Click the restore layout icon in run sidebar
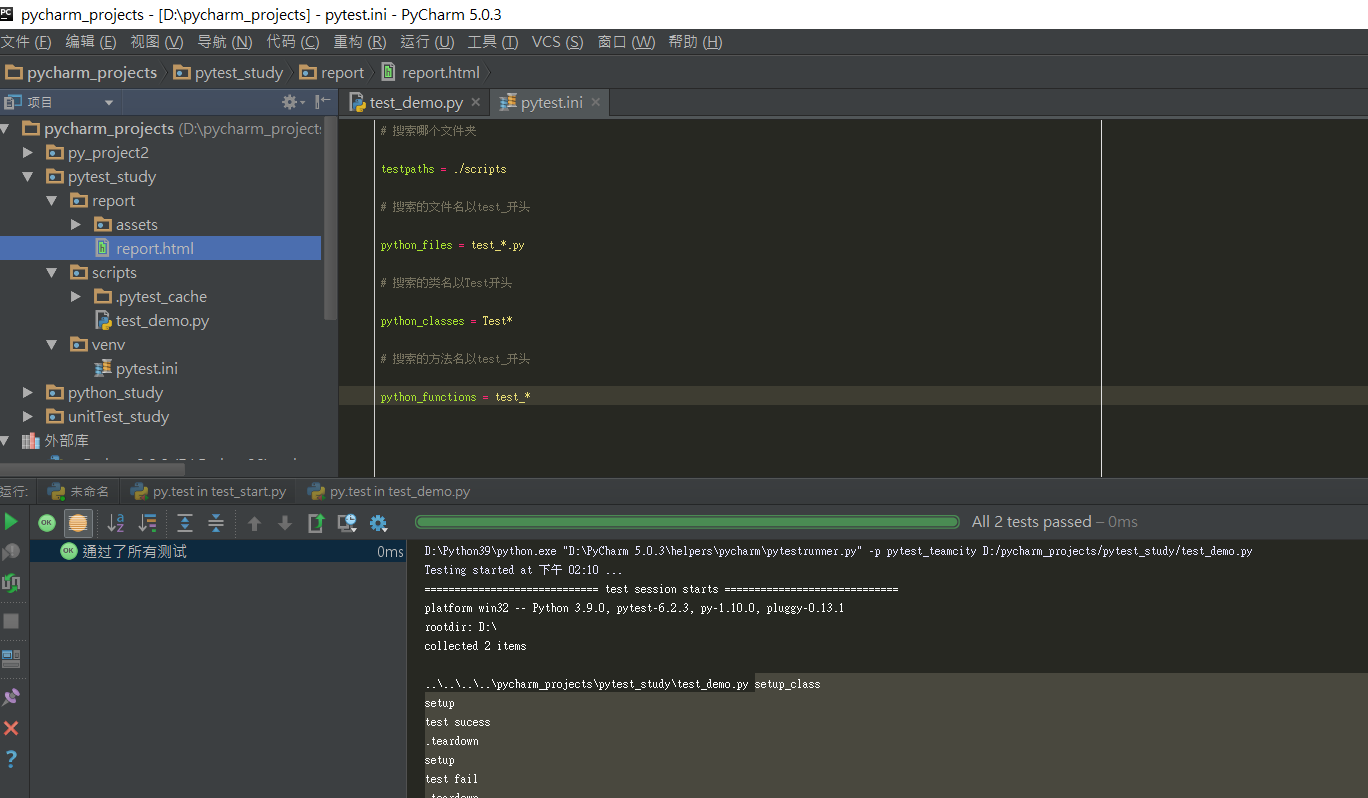The height and width of the screenshot is (798, 1368). pos(11,659)
